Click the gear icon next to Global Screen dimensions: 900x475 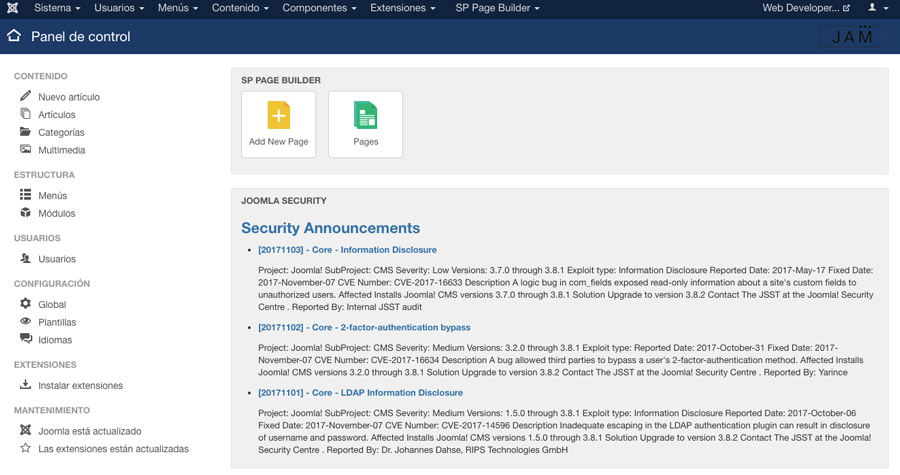pyautogui.click(x=25, y=303)
